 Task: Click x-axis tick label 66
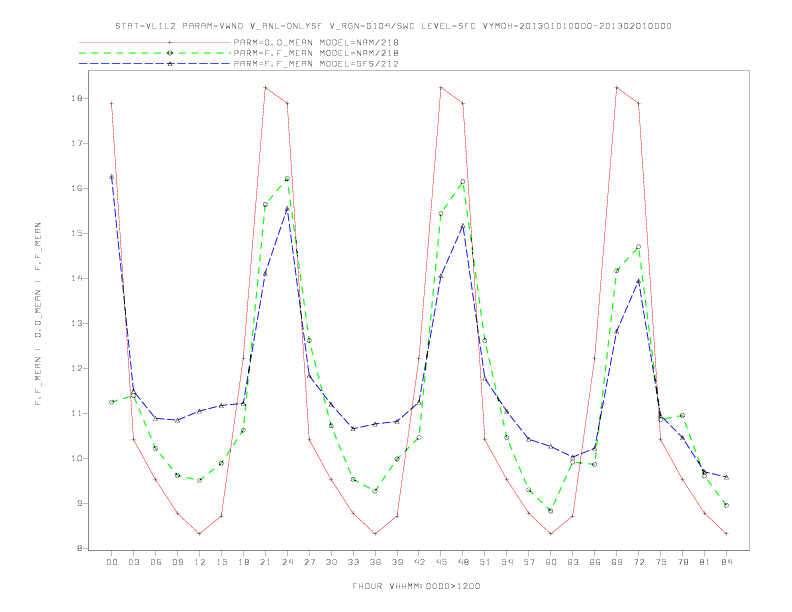[595, 562]
